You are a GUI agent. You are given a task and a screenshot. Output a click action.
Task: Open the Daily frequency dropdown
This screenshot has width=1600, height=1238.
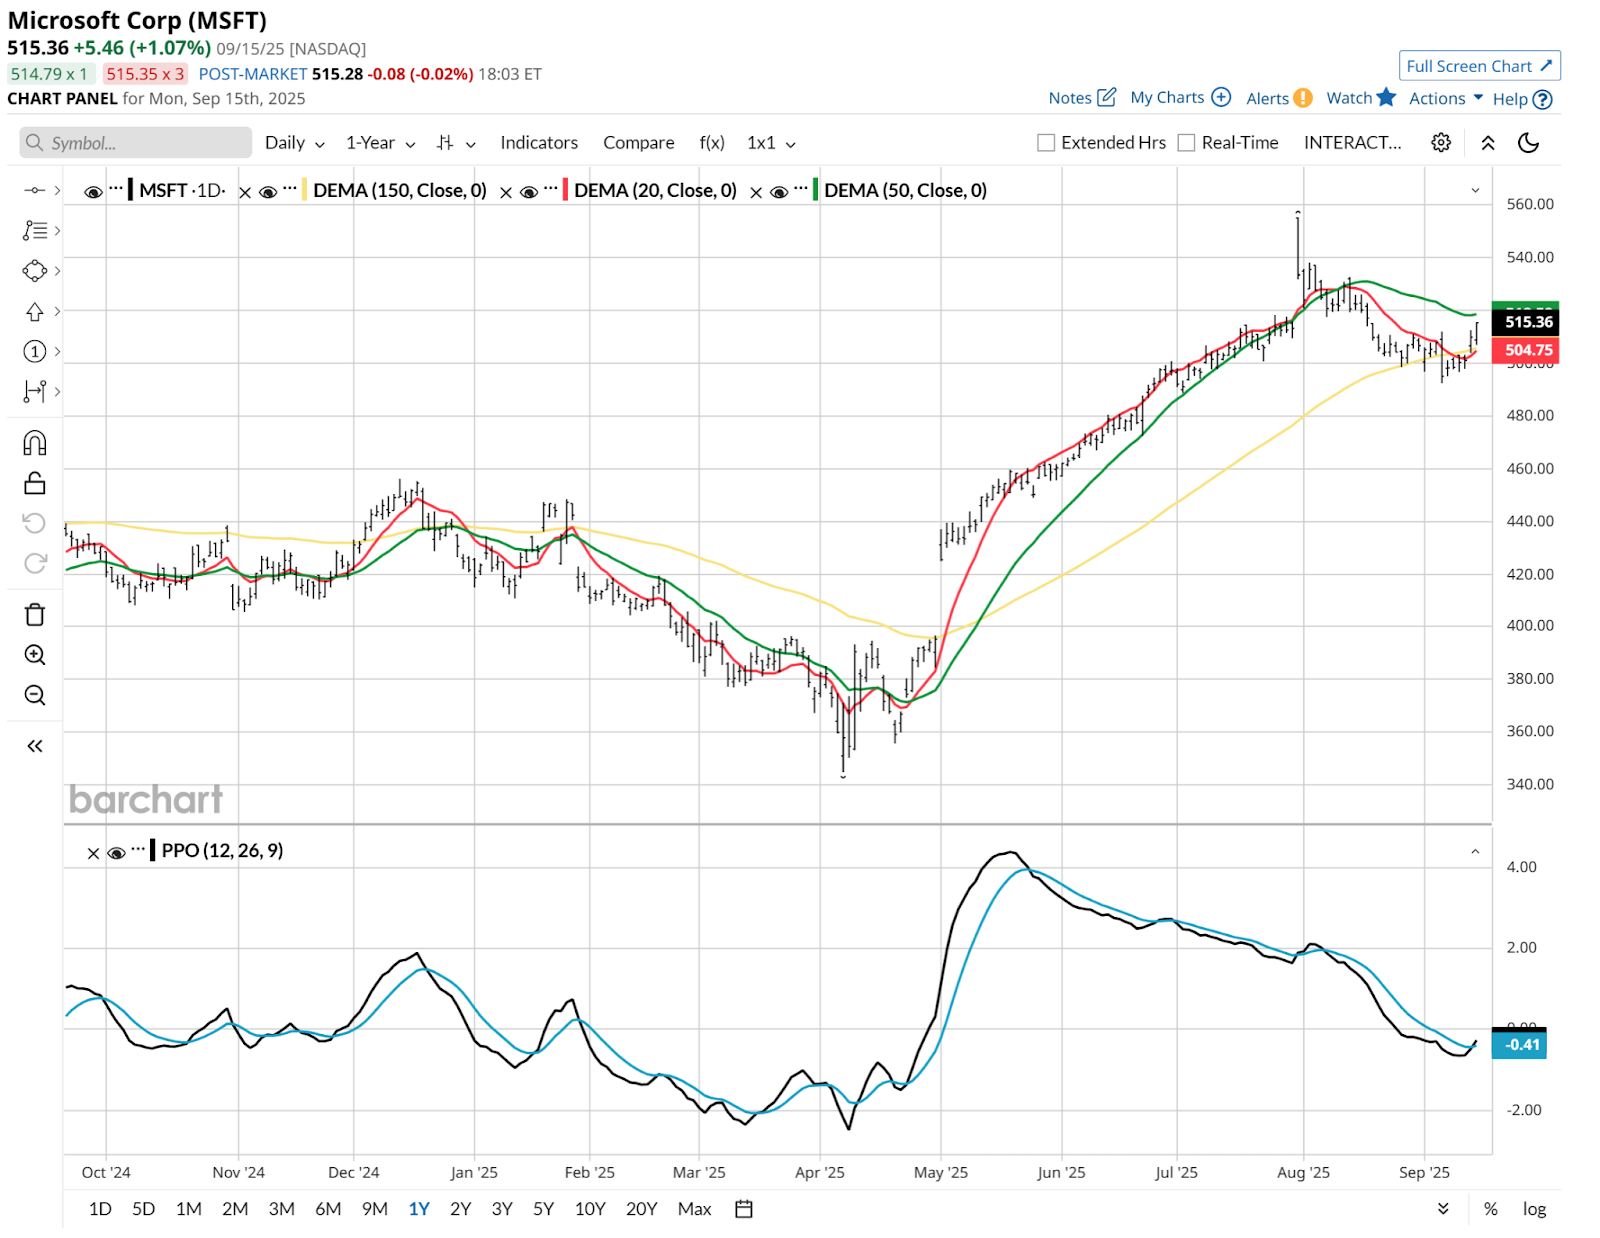point(295,143)
